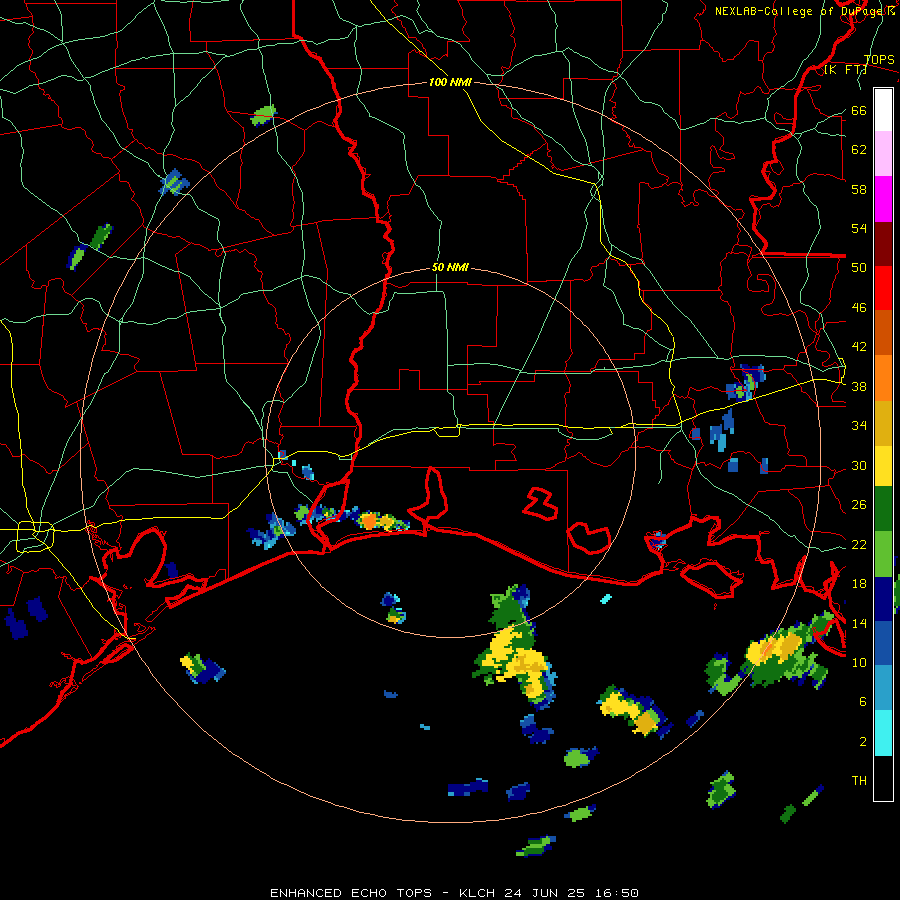Click the NEXLAB-College of DuPage credit text
The height and width of the screenshot is (900, 900).
(x=804, y=11)
